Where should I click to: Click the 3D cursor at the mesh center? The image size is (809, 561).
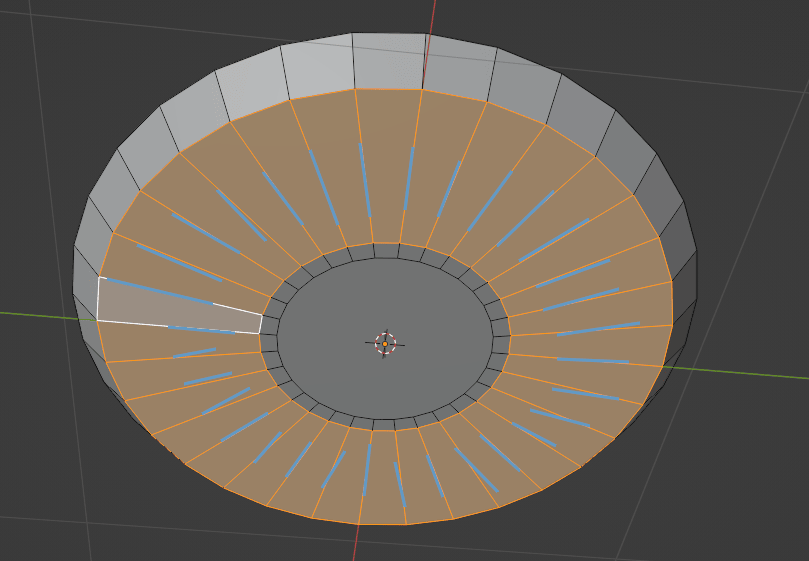pos(385,343)
